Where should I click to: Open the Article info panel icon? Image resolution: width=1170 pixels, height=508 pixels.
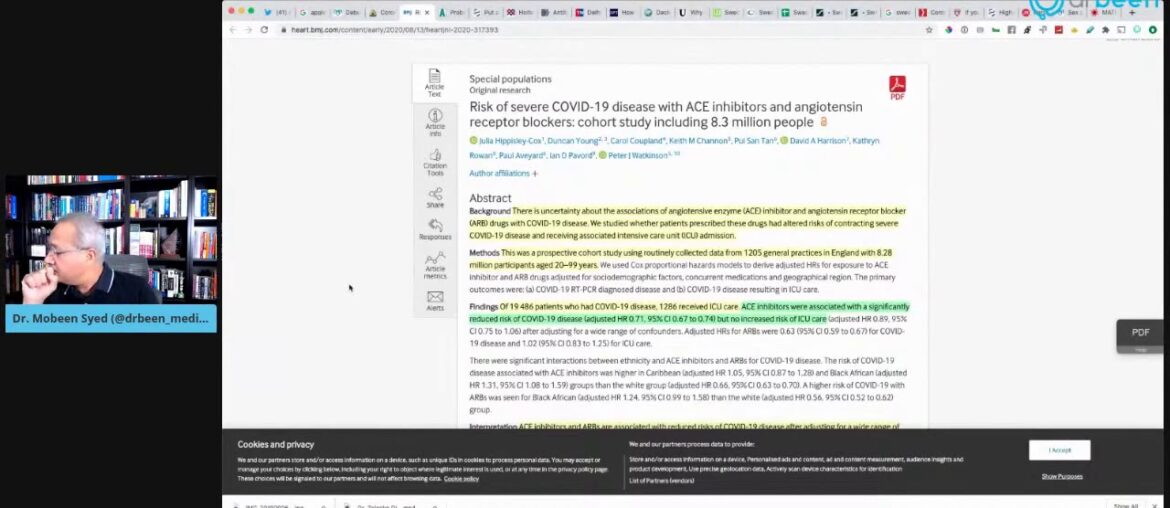[x=435, y=120]
